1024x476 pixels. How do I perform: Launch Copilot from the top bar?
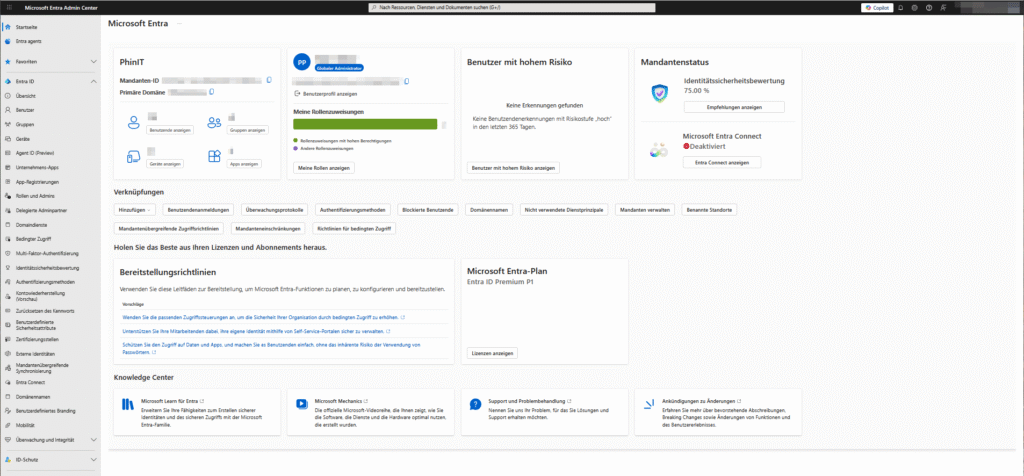click(877, 8)
